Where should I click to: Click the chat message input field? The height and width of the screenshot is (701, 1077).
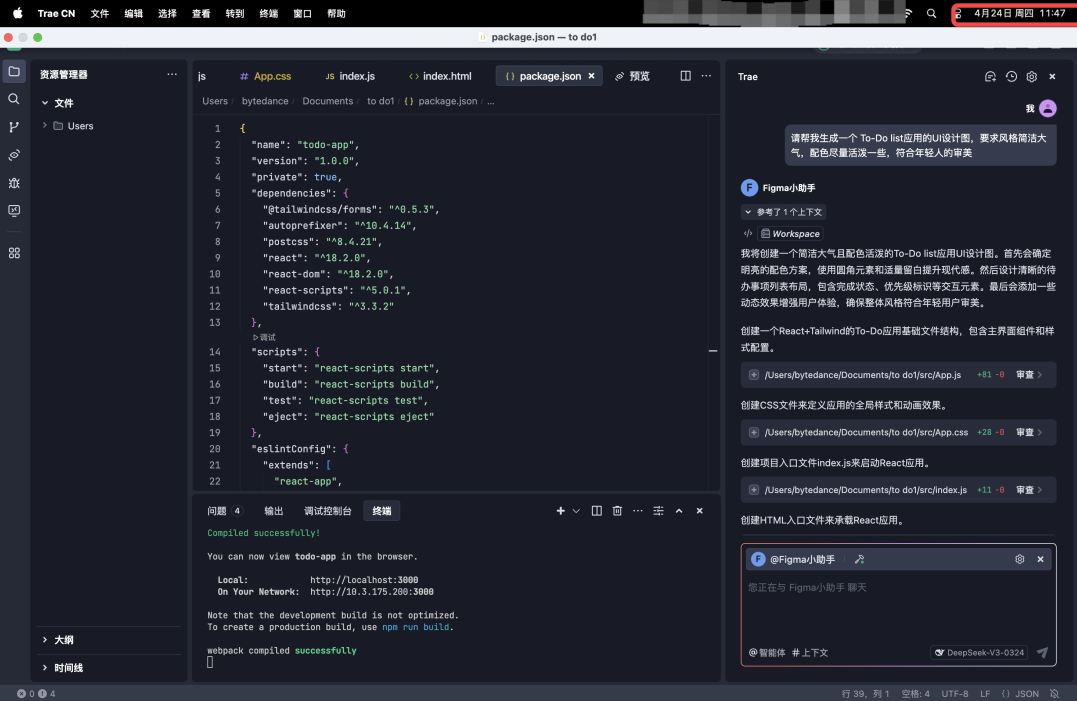(x=897, y=605)
